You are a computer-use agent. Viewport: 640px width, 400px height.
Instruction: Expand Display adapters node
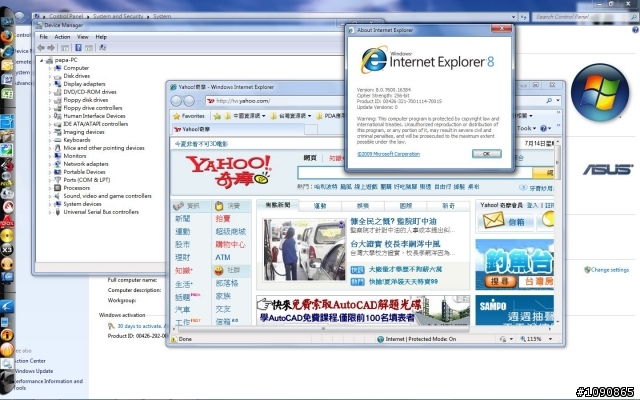tap(50, 84)
